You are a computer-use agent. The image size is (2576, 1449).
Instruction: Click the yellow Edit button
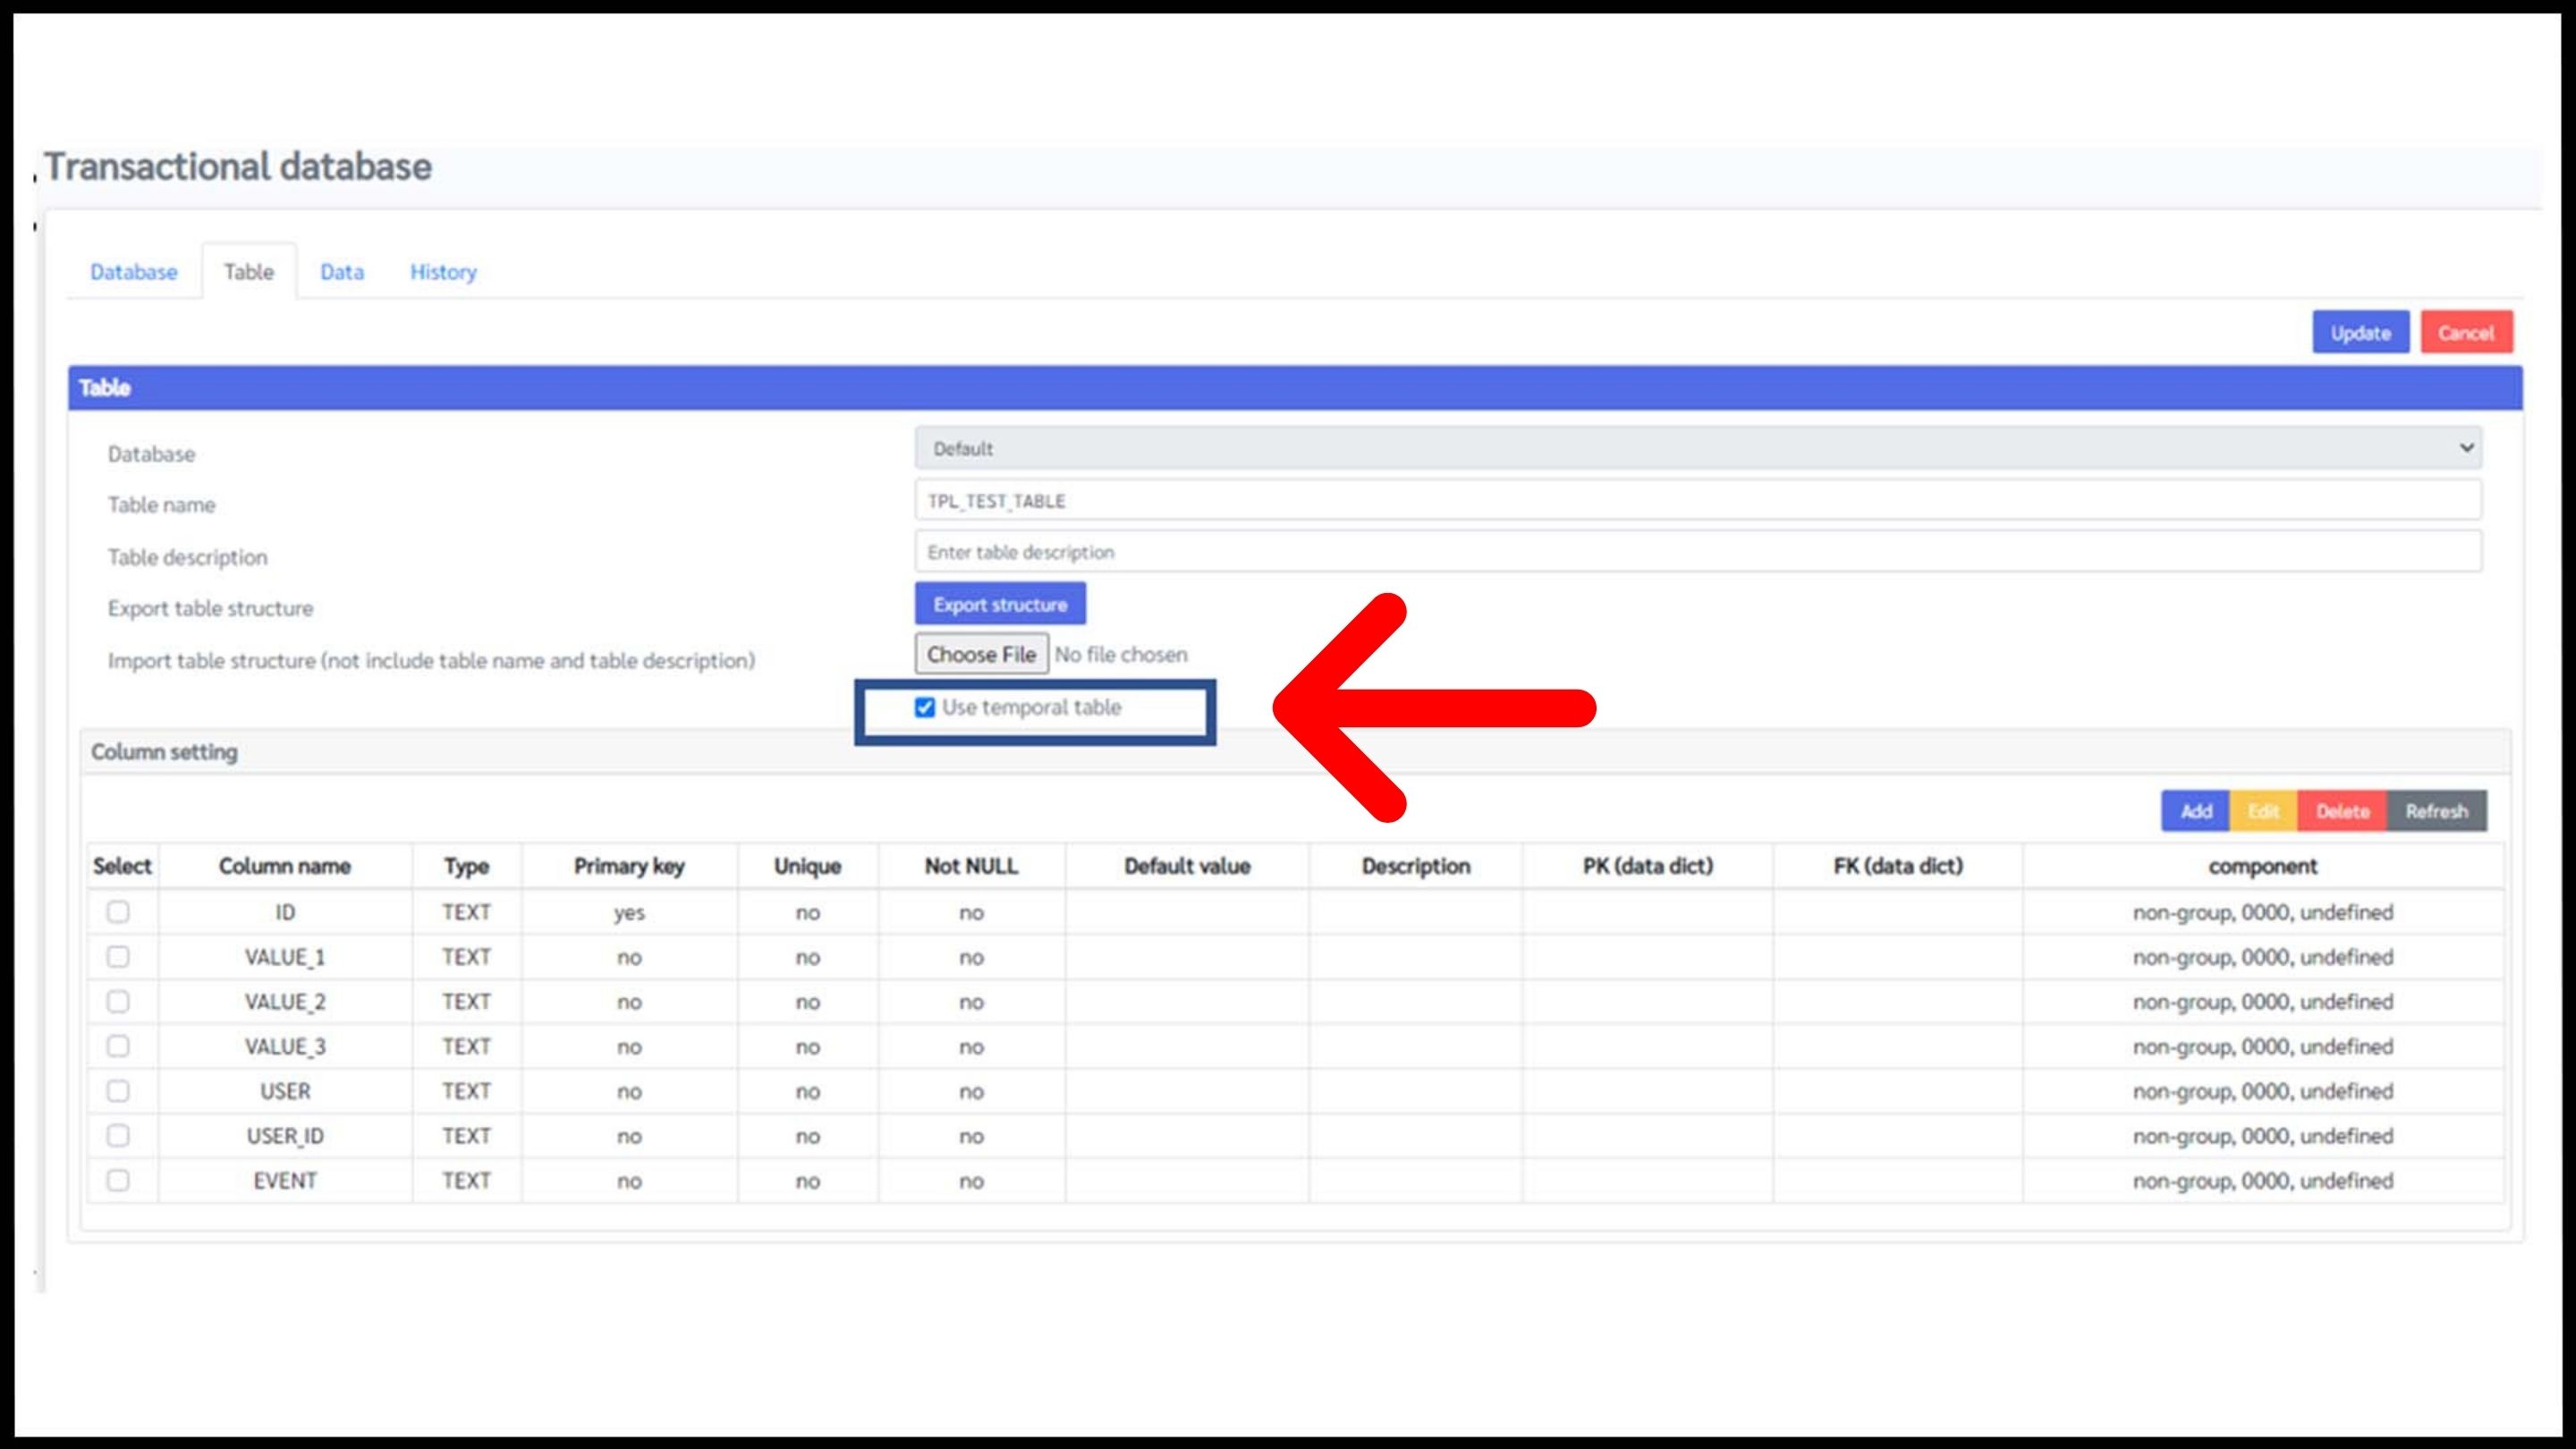(2263, 811)
